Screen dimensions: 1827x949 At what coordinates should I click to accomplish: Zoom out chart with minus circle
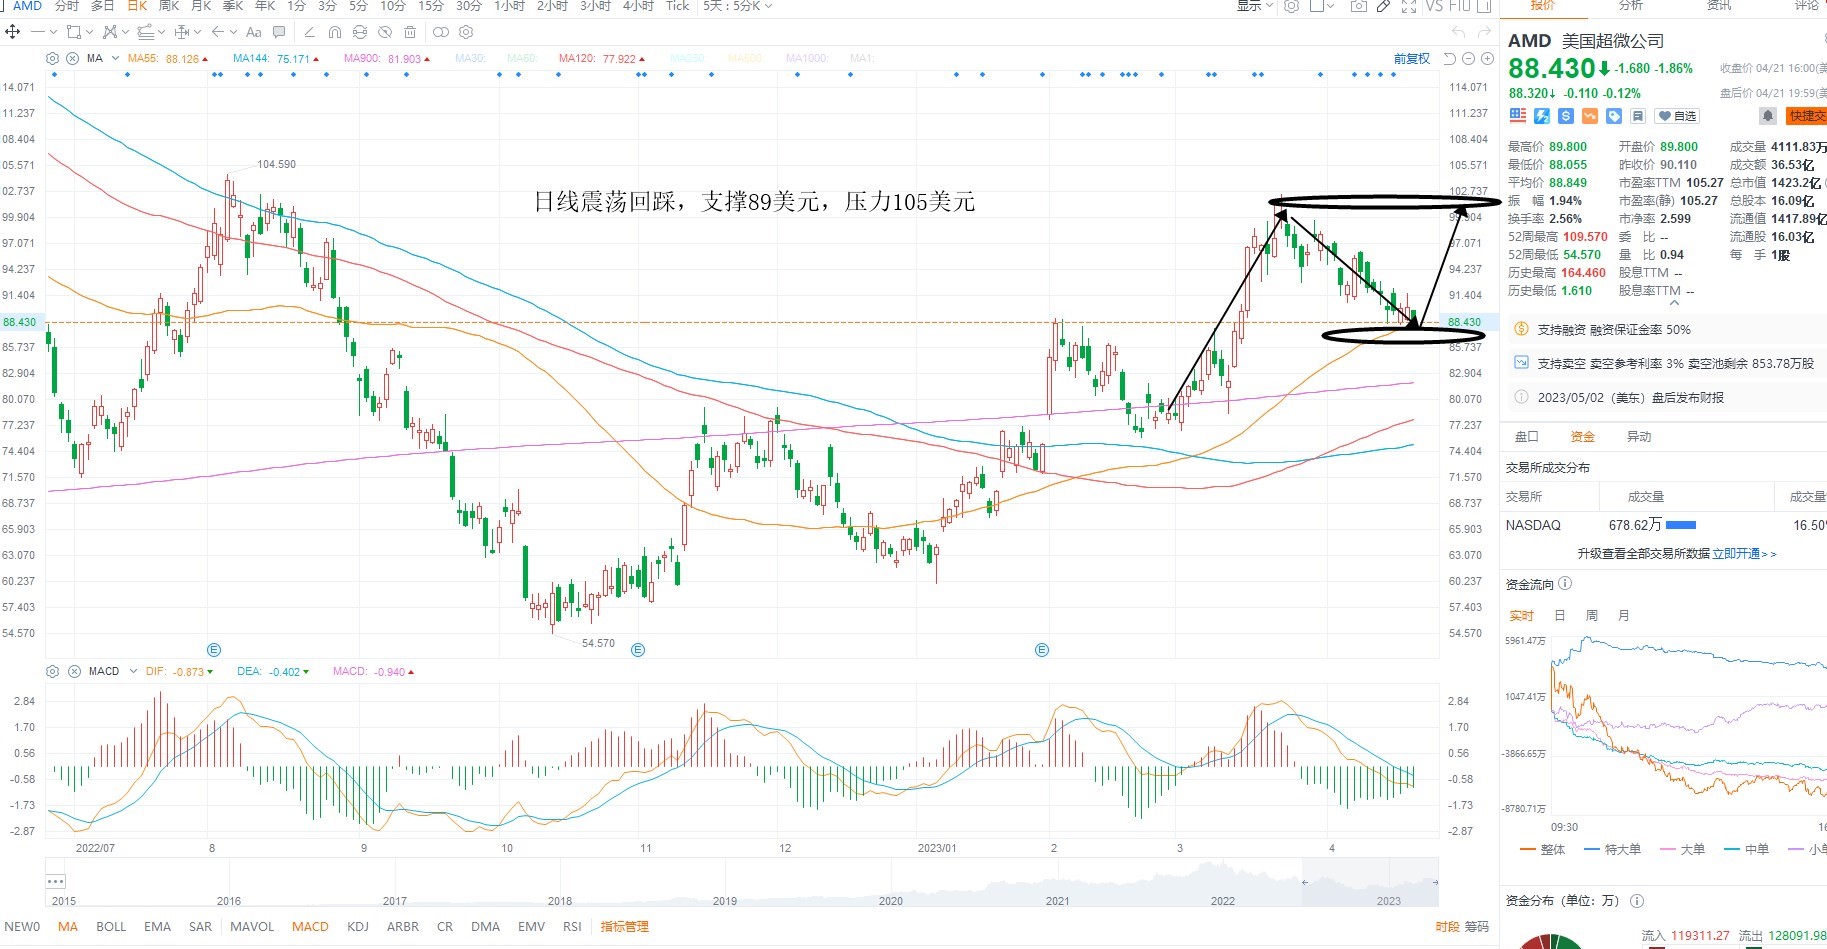point(1468,59)
